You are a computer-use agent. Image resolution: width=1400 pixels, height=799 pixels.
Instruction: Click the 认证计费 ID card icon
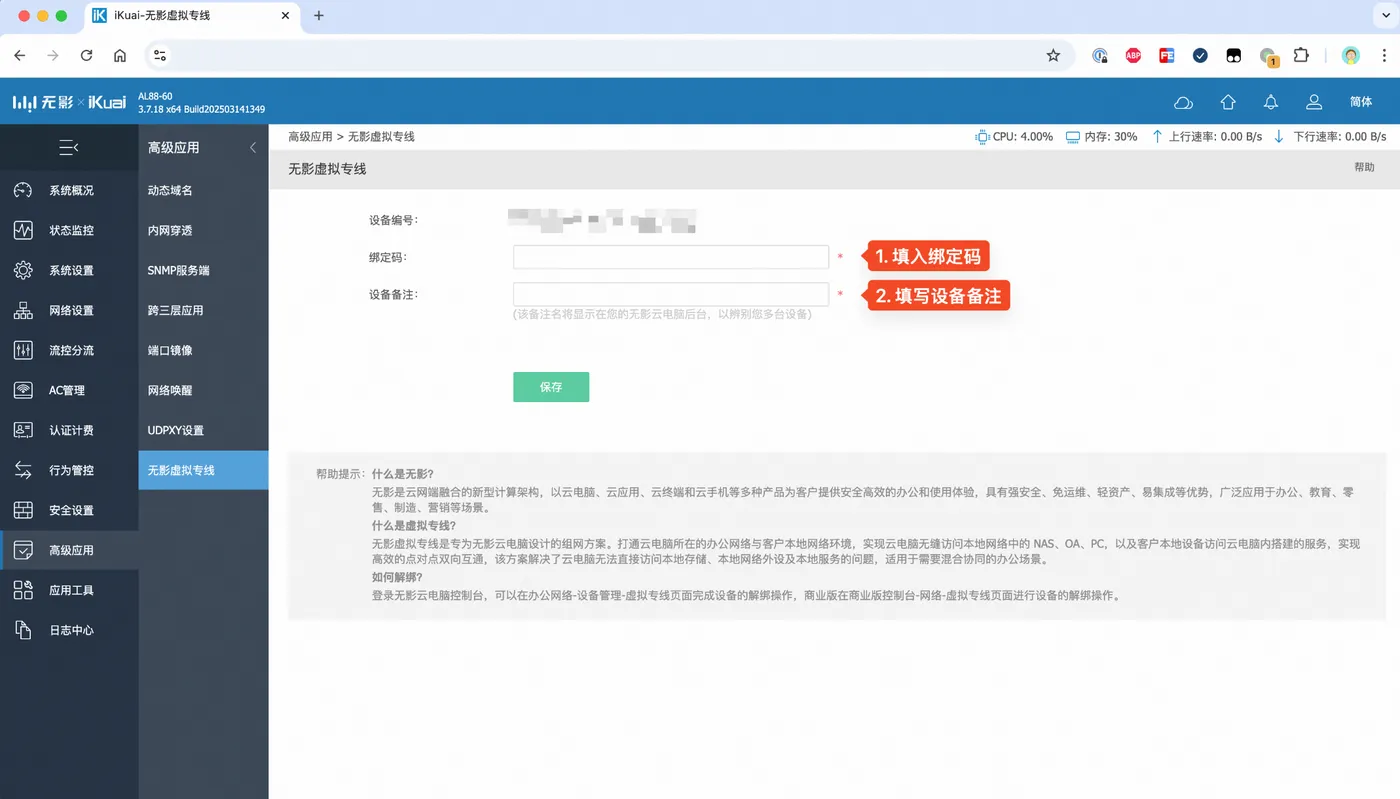point(23,430)
